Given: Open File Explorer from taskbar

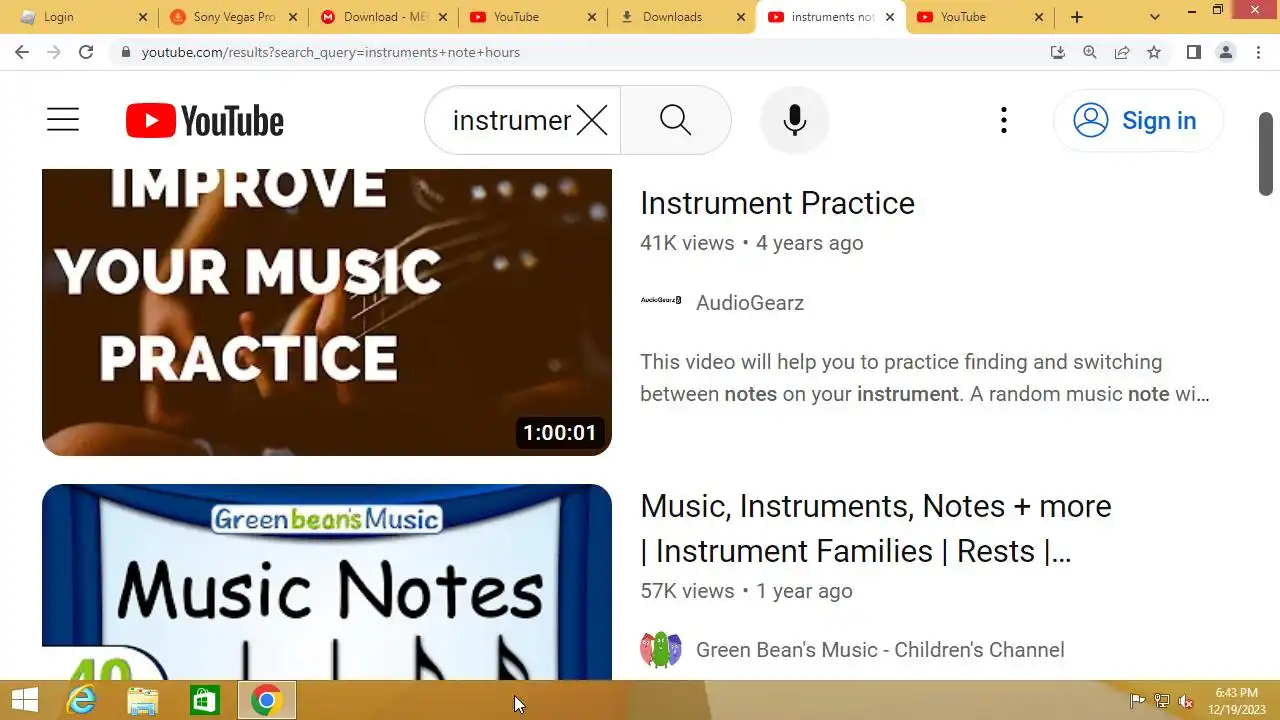Looking at the screenshot, I should 143,701.
